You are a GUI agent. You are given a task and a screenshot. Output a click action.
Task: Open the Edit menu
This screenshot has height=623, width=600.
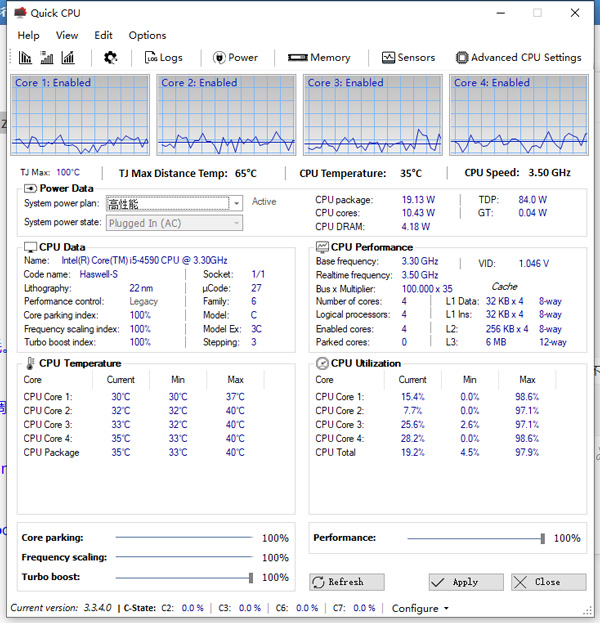pyautogui.click(x=103, y=35)
